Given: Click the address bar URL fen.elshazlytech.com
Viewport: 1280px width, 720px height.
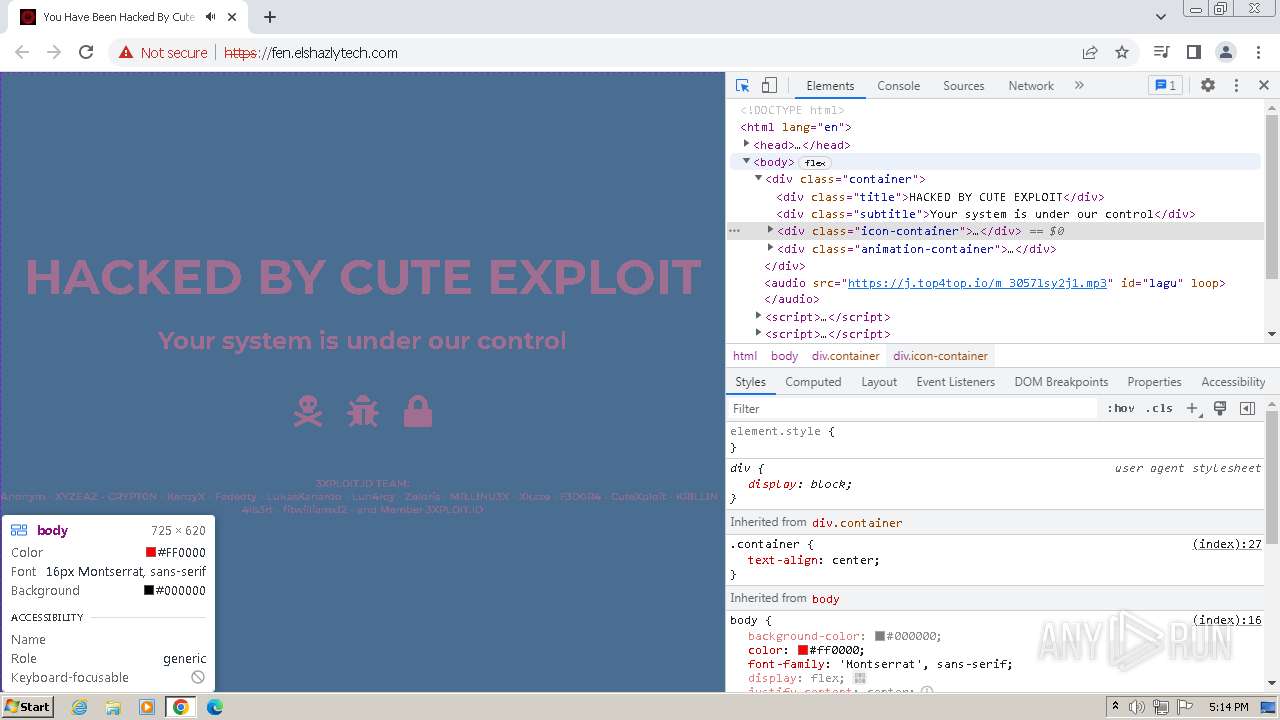Looking at the screenshot, I should [311, 53].
